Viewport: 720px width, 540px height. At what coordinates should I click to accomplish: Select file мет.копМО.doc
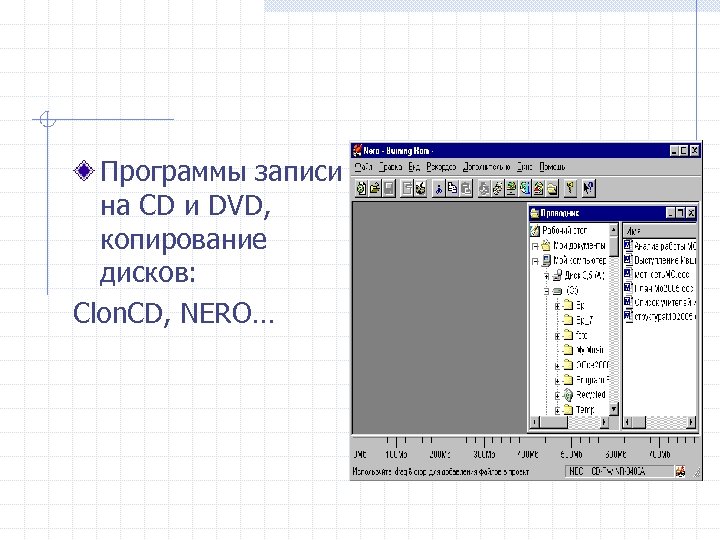[662, 275]
